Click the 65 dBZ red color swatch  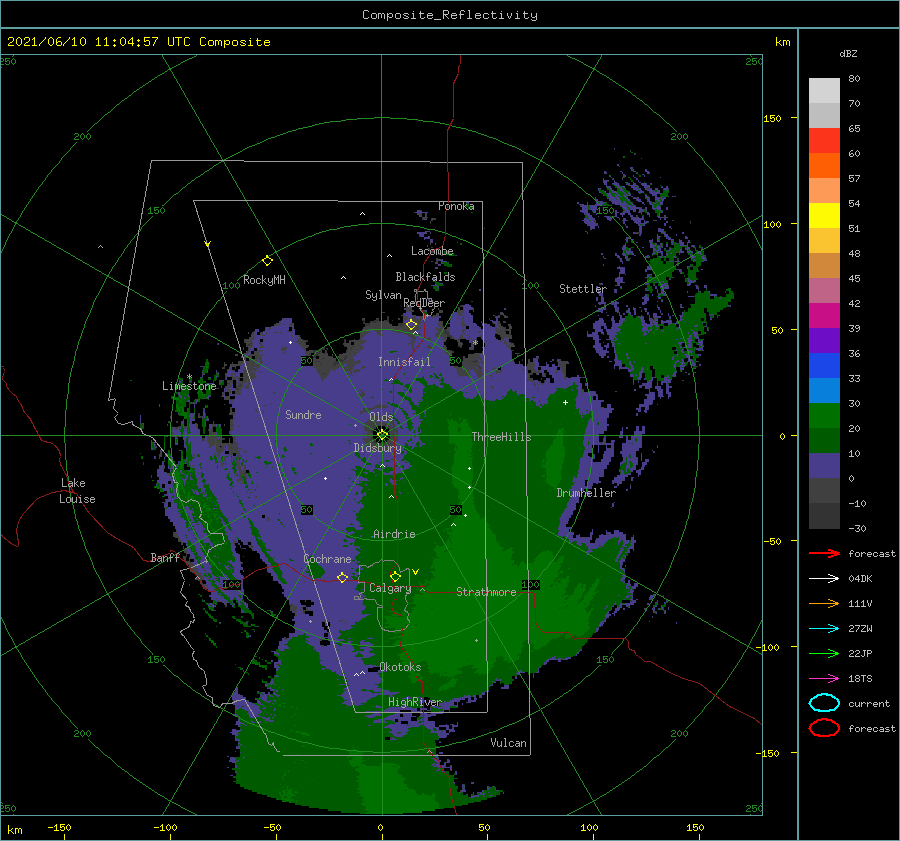coord(824,140)
